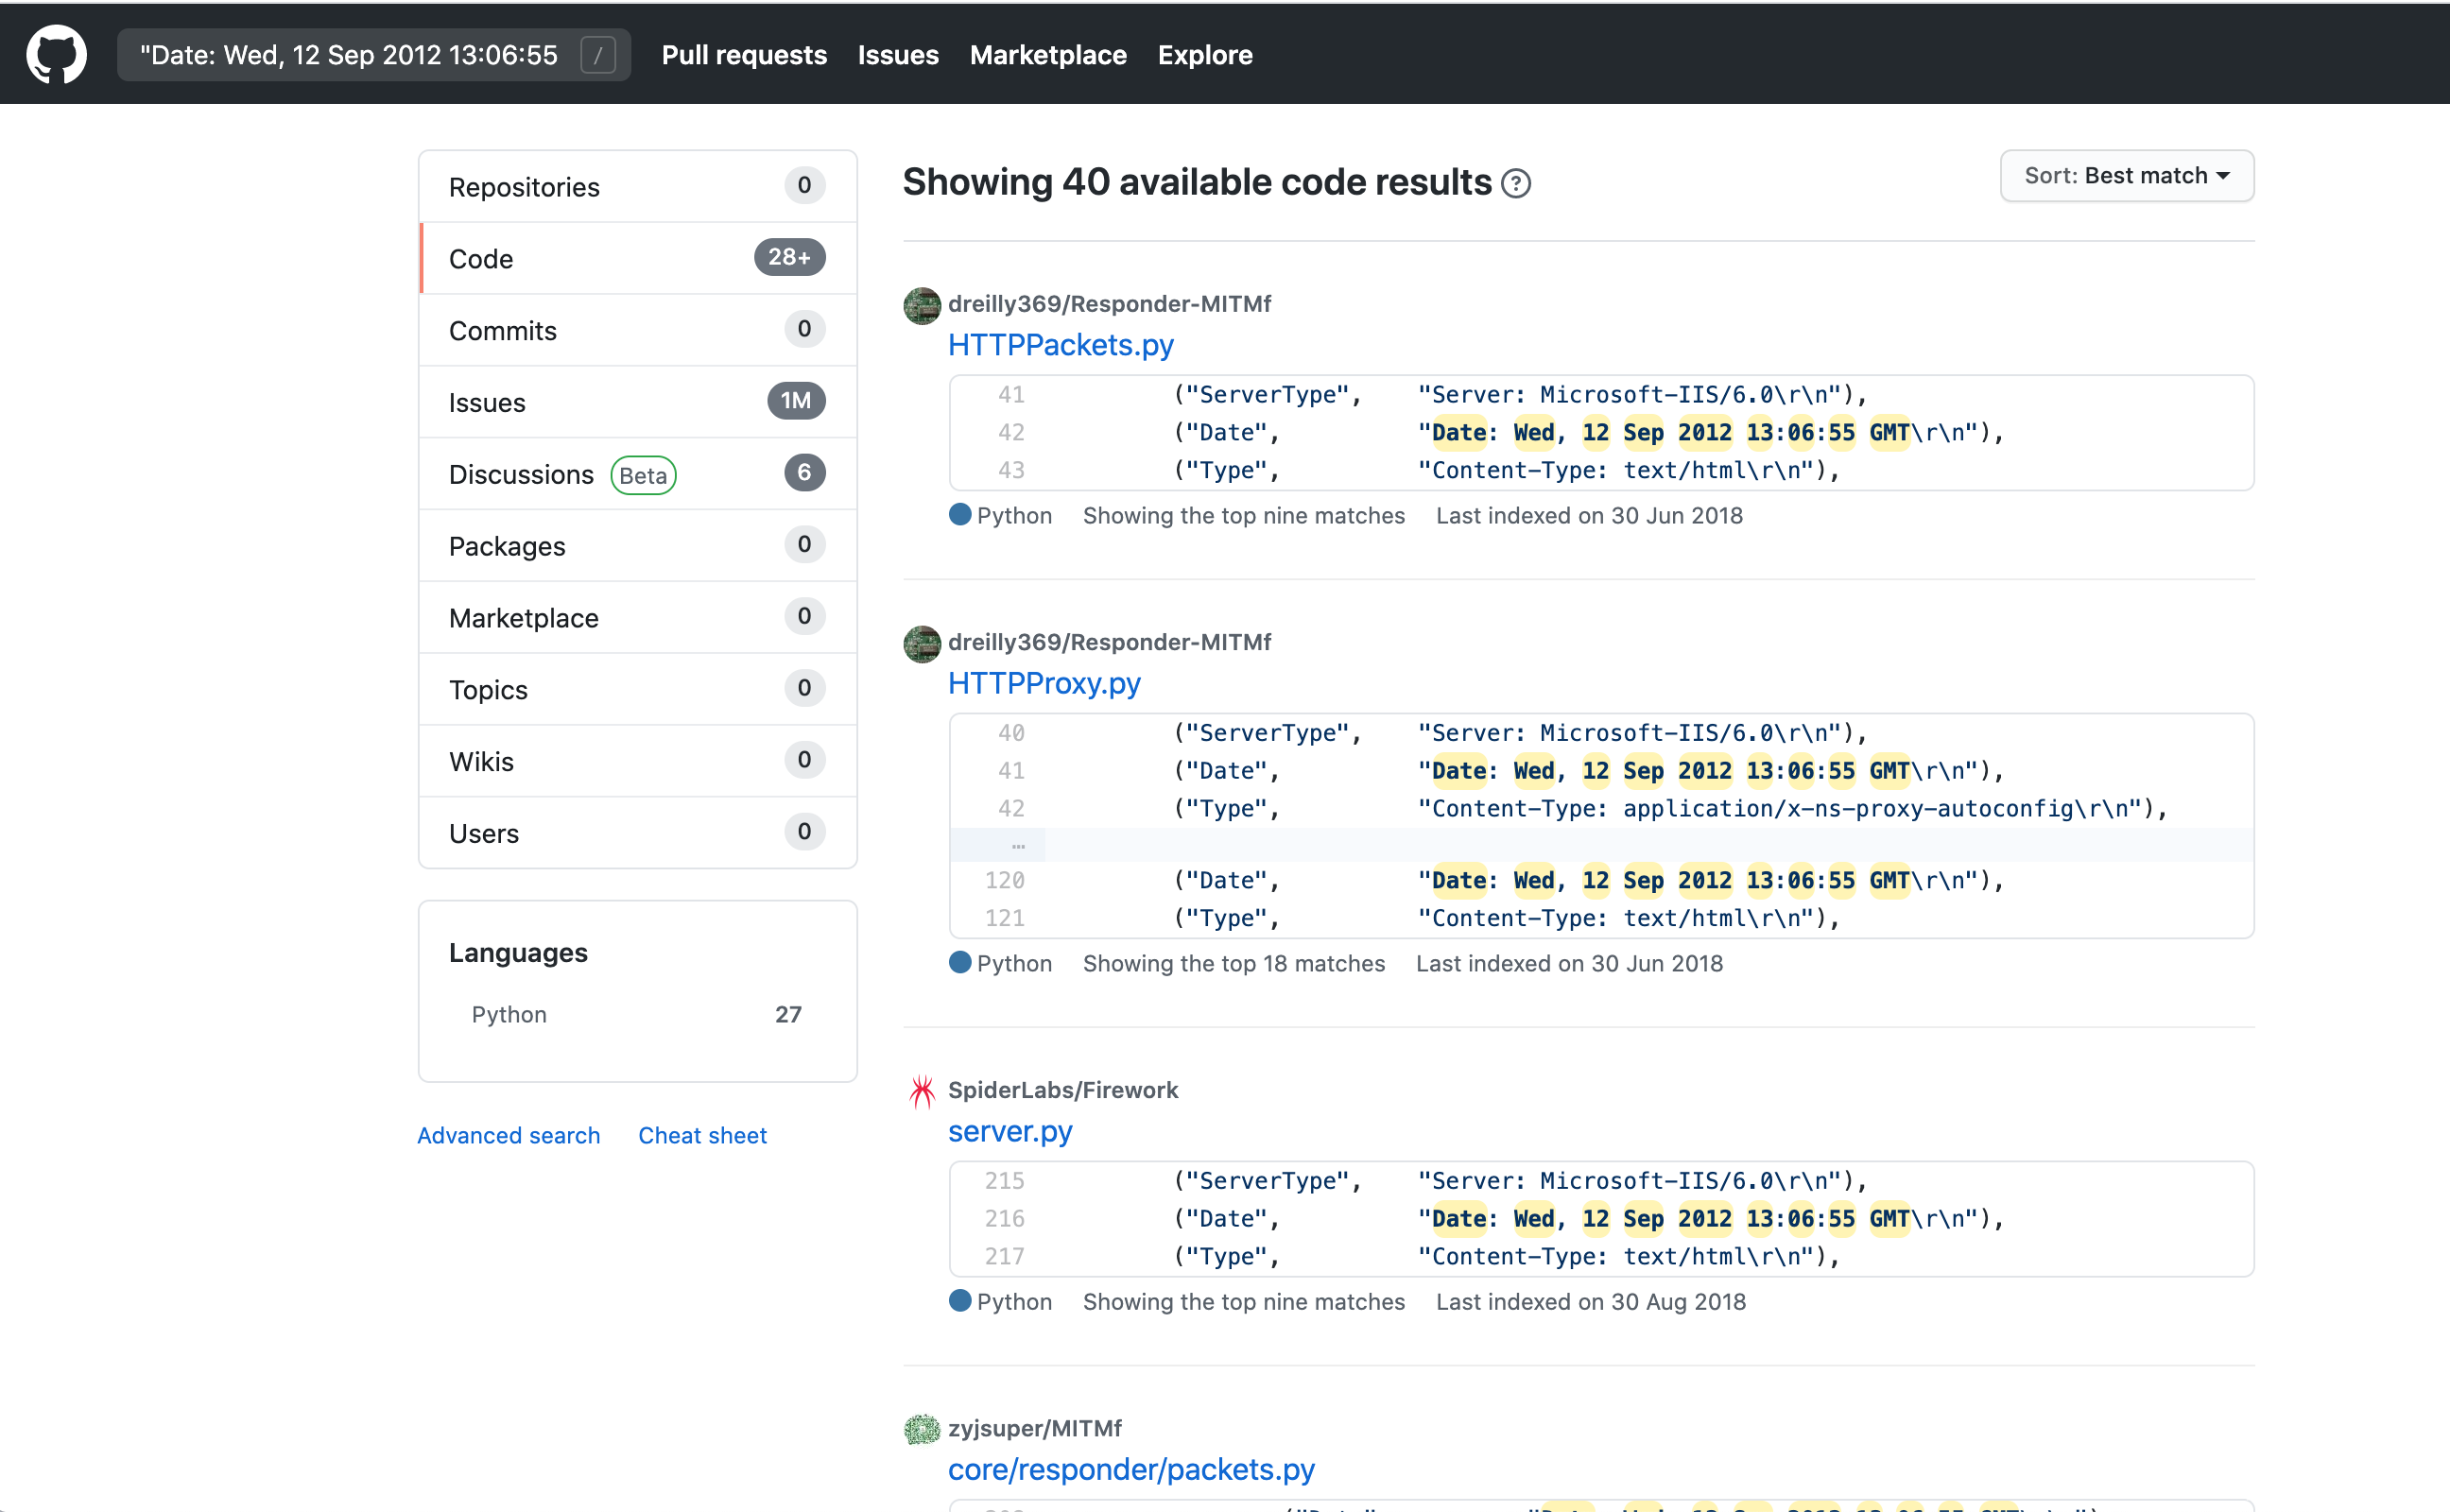Expand hidden lines ellipsis in HTTPProxy.py

[x=1017, y=845]
